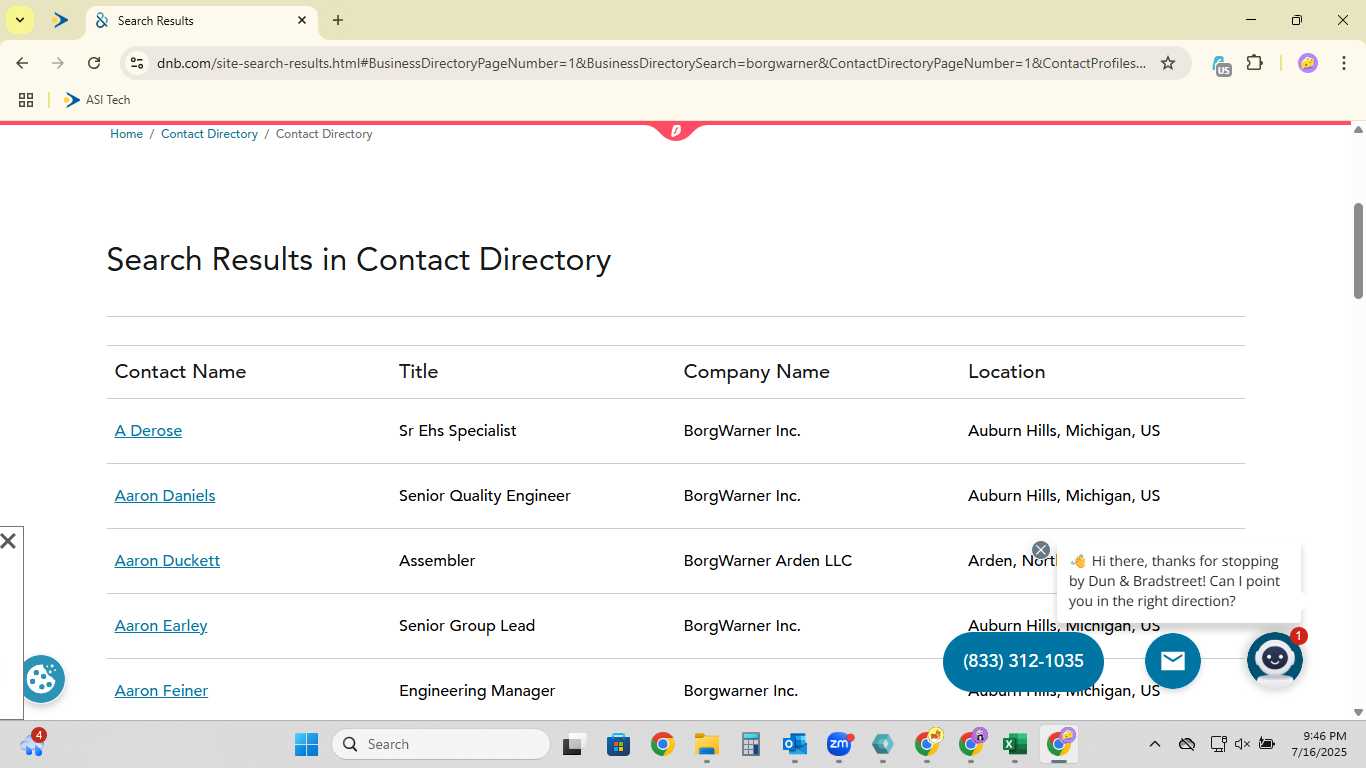The image size is (1366, 768).
Task: View site information icon in address bar
Action: (137, 63)
